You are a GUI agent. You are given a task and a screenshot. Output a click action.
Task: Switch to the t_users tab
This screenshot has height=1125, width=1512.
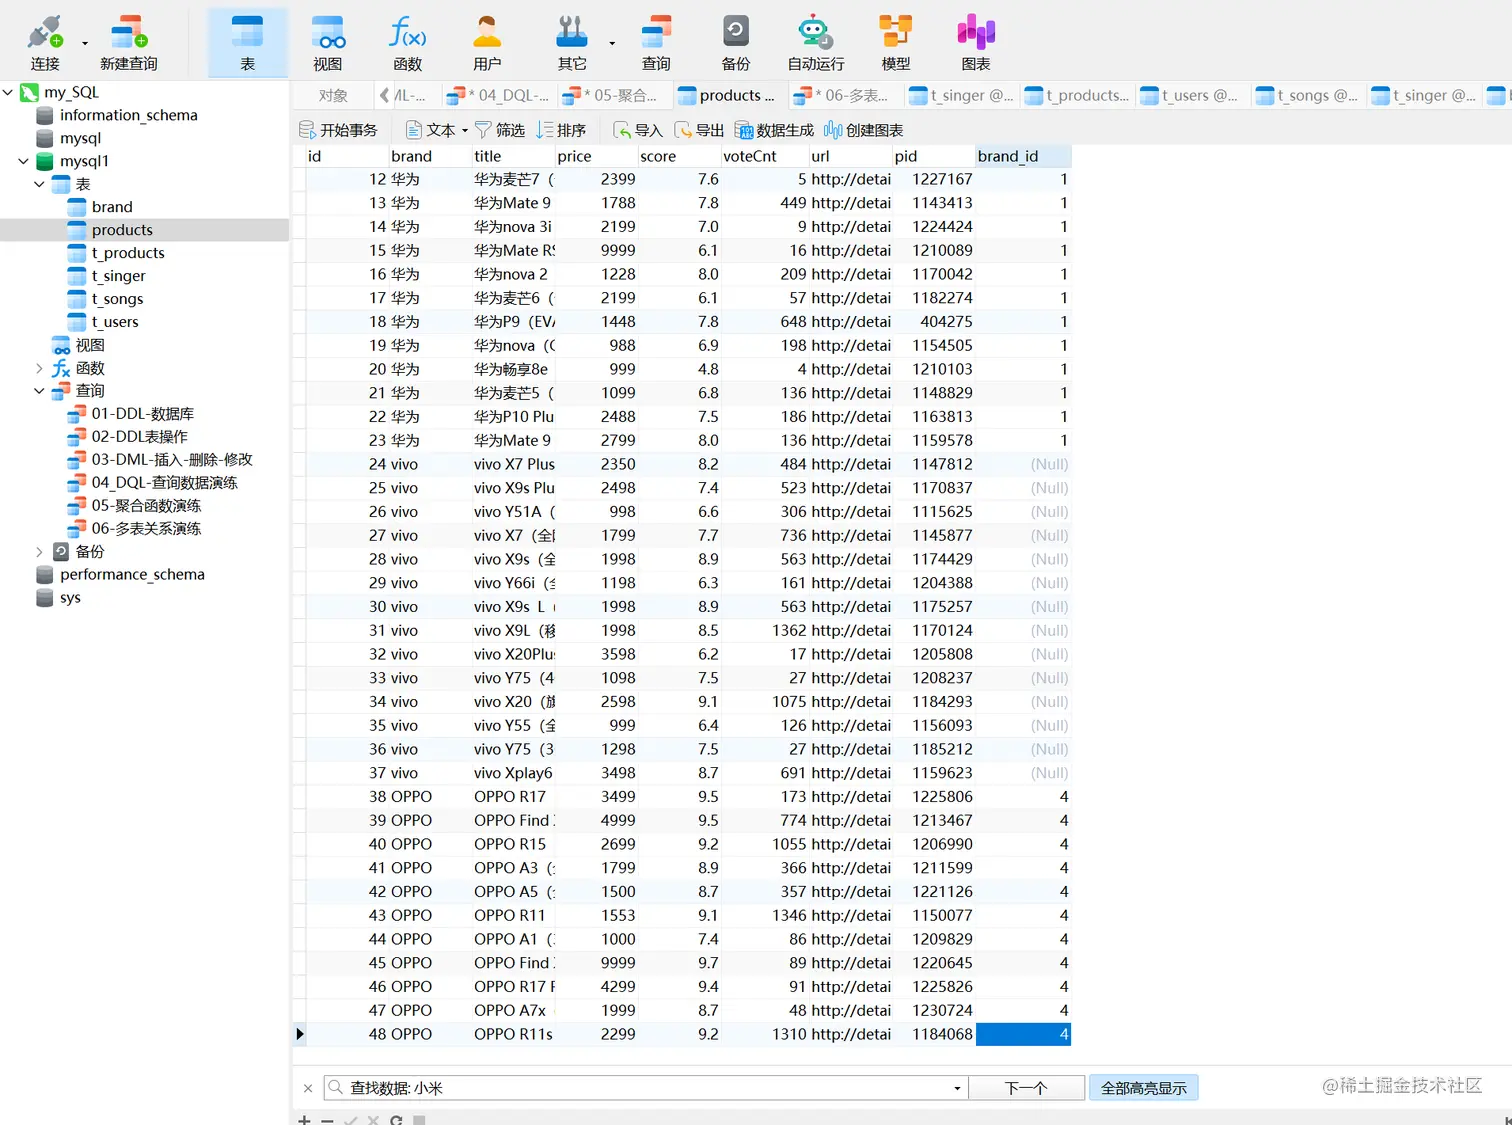tap(1189, 96)
